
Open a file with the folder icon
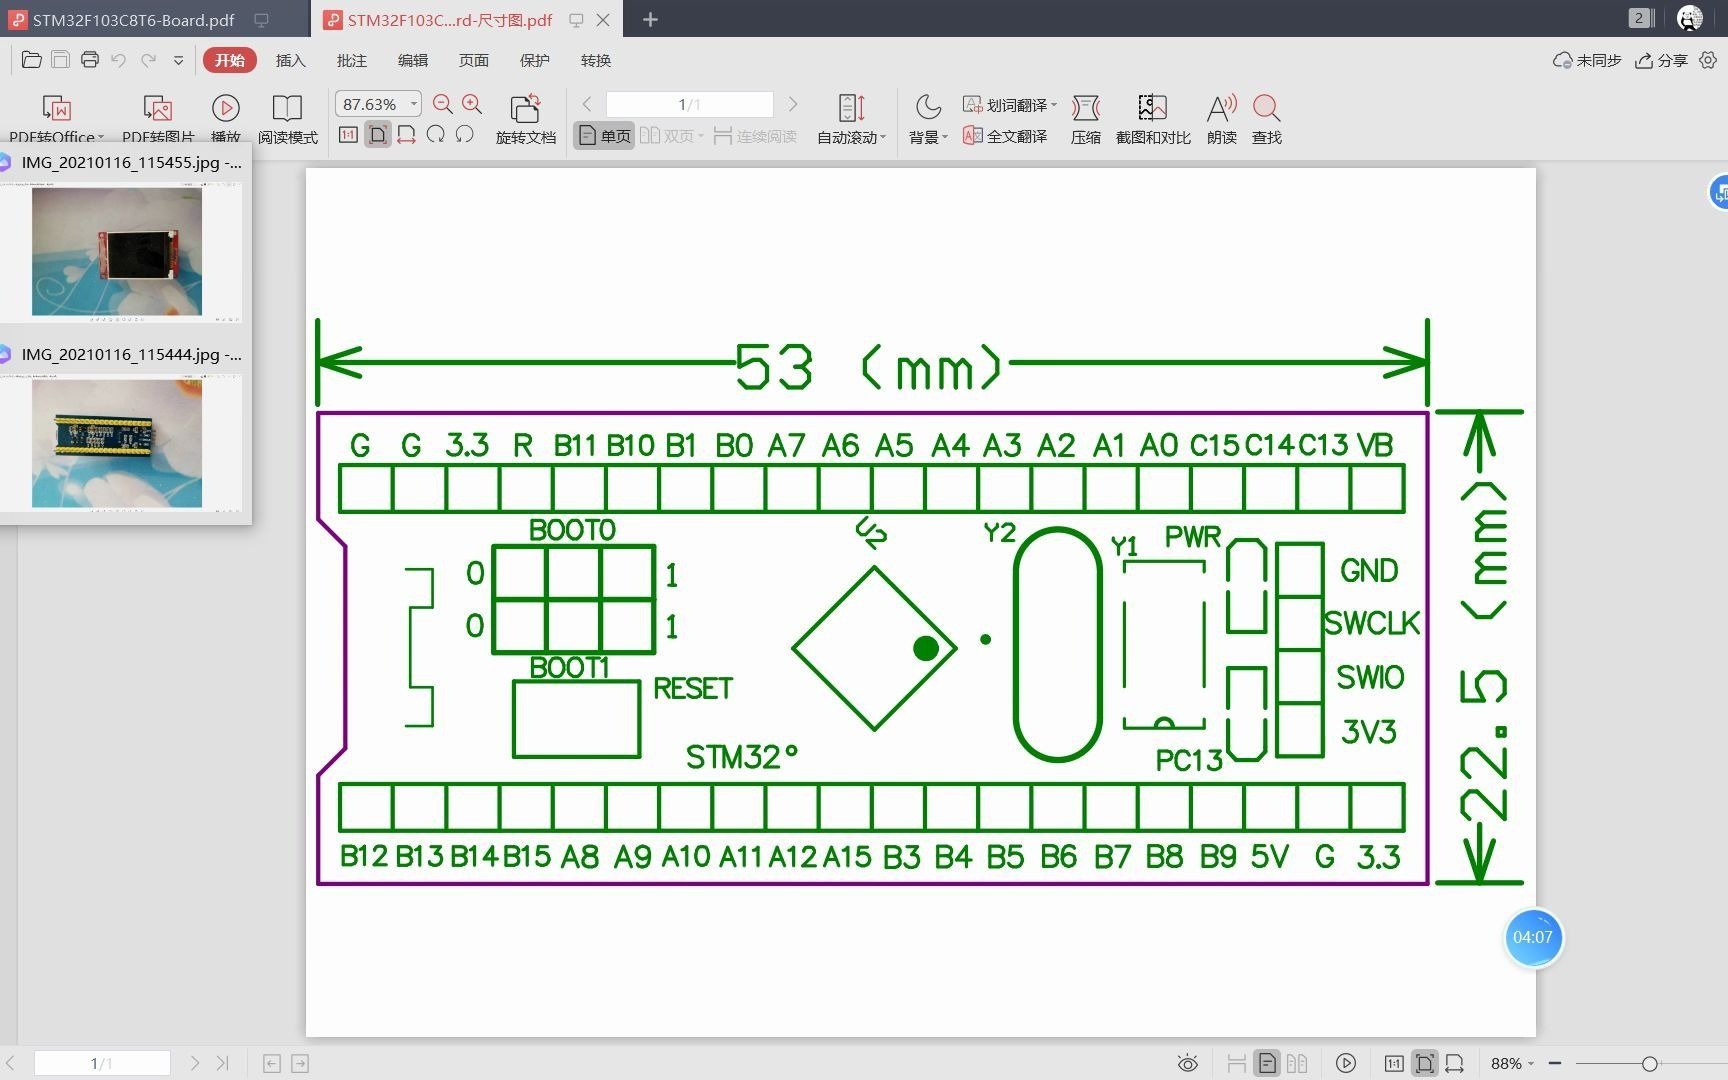tap(31, 60)
